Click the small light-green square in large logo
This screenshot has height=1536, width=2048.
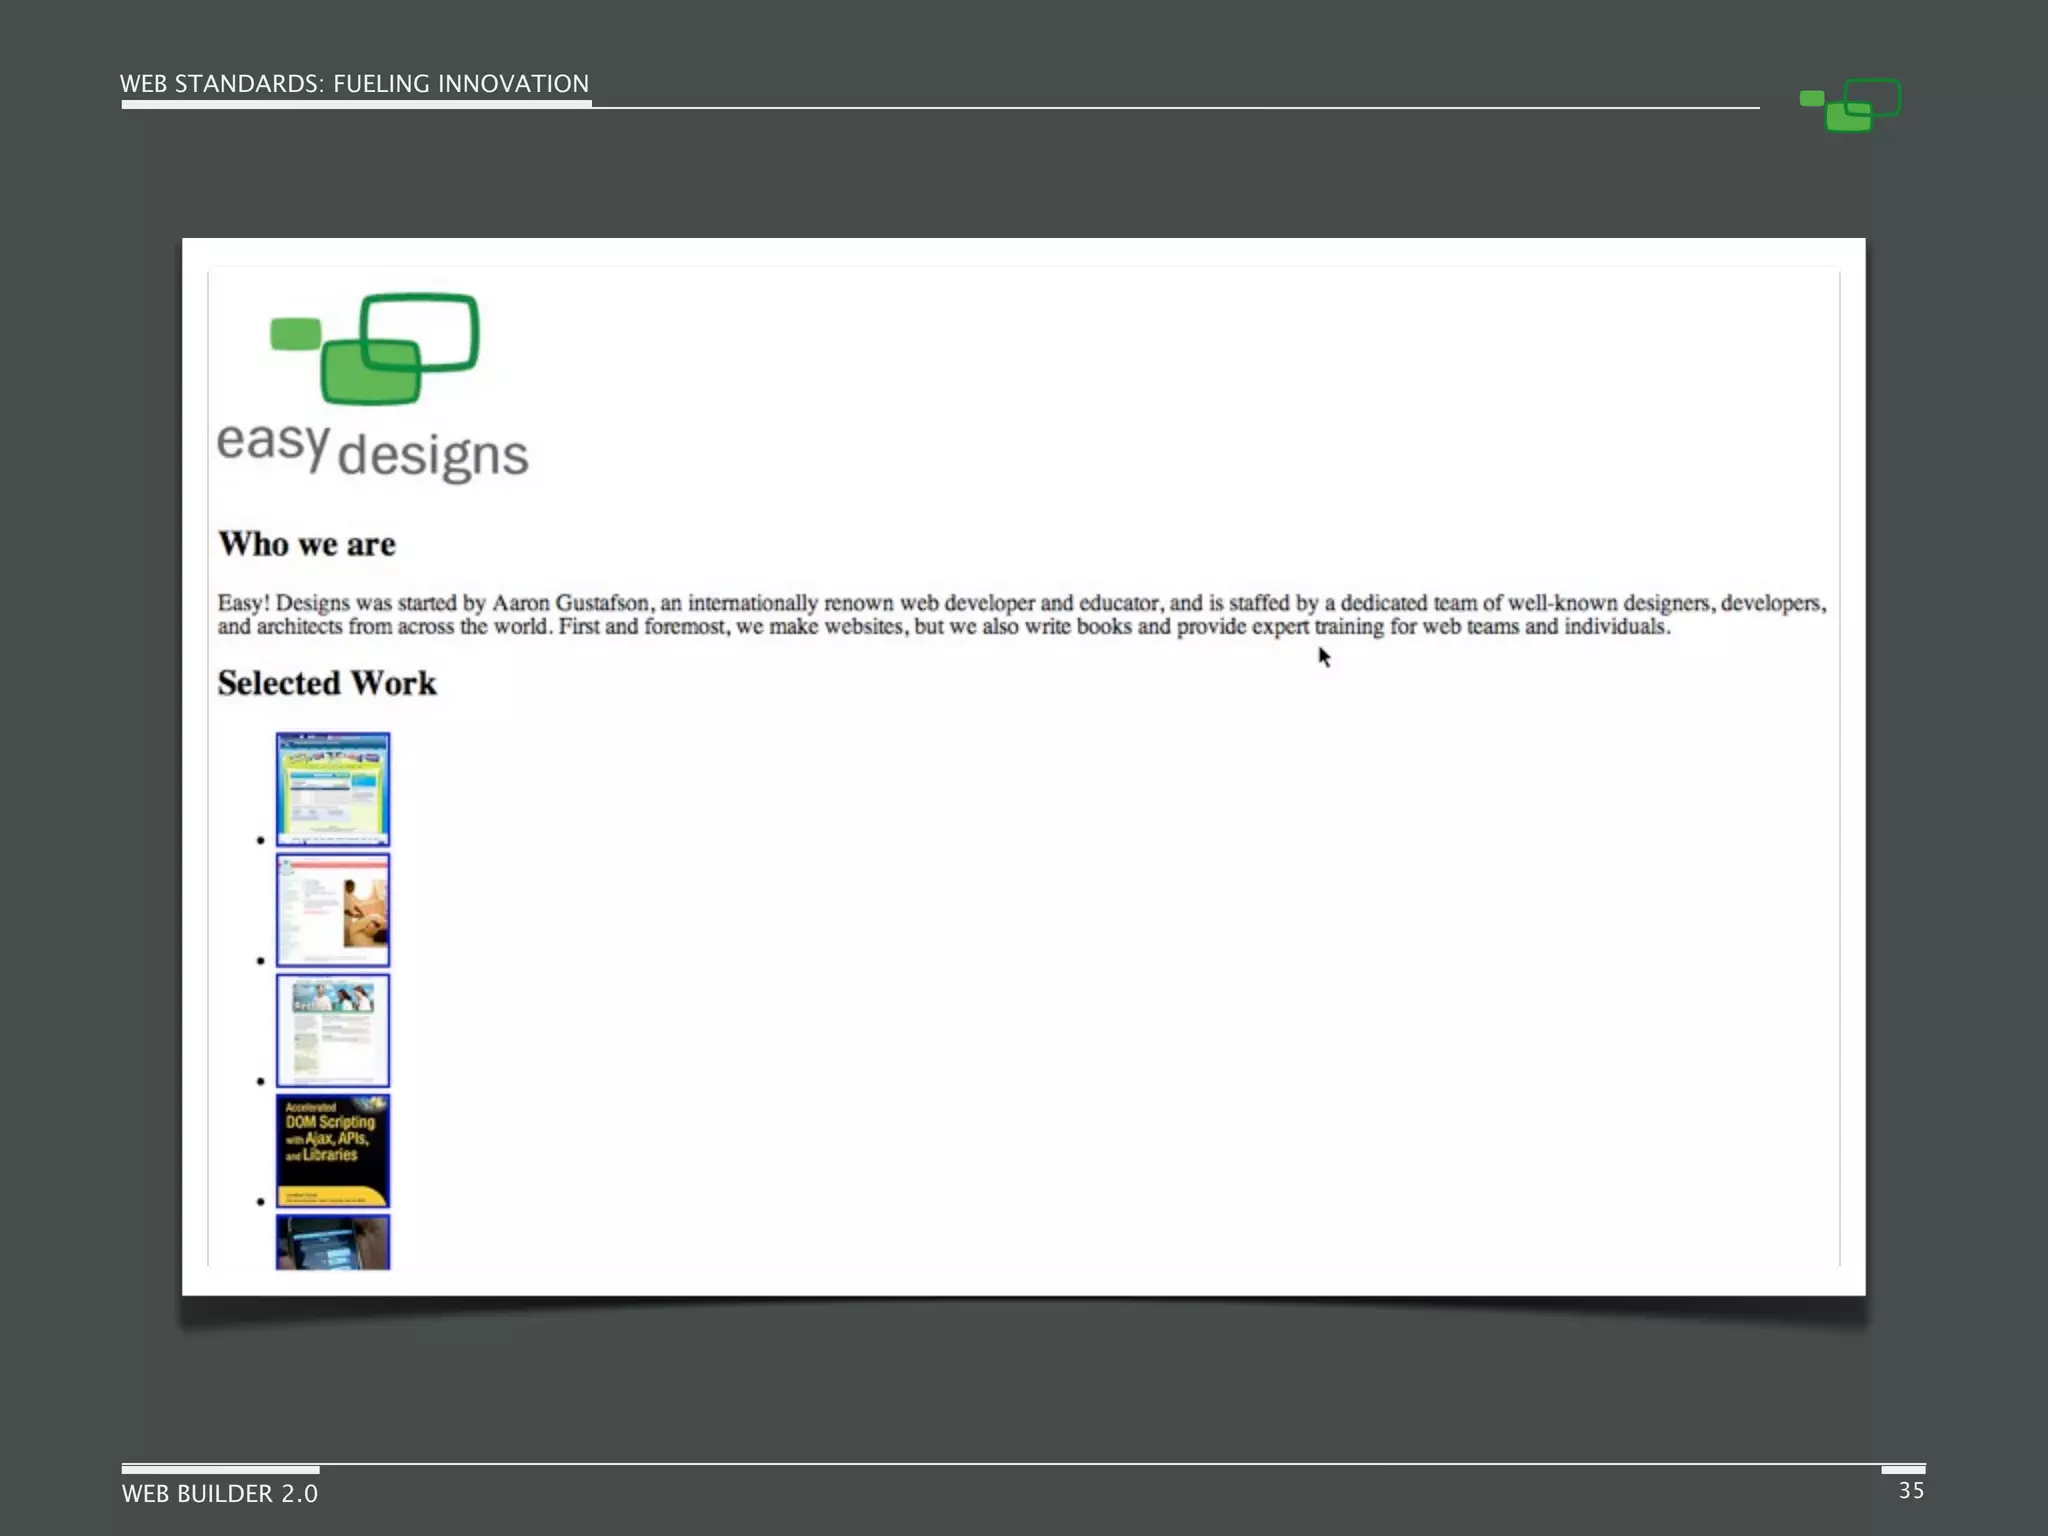click(x=296, y=334)
